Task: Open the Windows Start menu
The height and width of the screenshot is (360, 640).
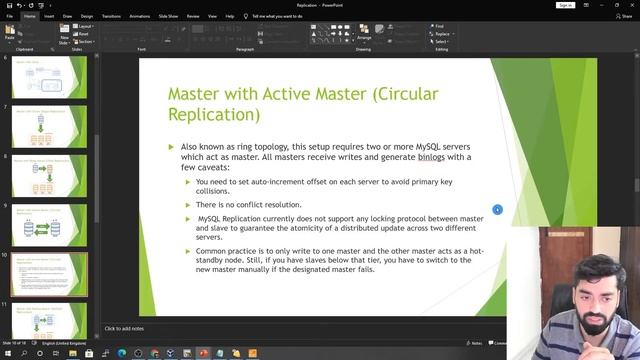Action: (x=8, y=353)
